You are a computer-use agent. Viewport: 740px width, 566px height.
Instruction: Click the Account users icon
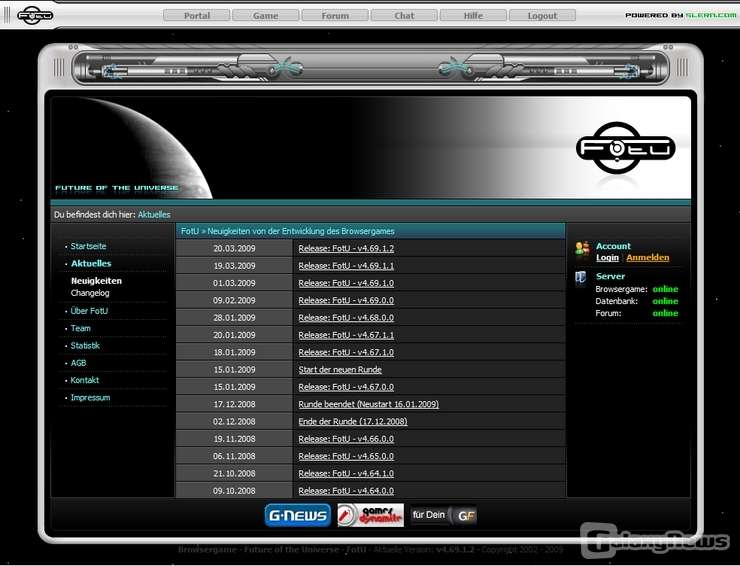click(582, 250)
